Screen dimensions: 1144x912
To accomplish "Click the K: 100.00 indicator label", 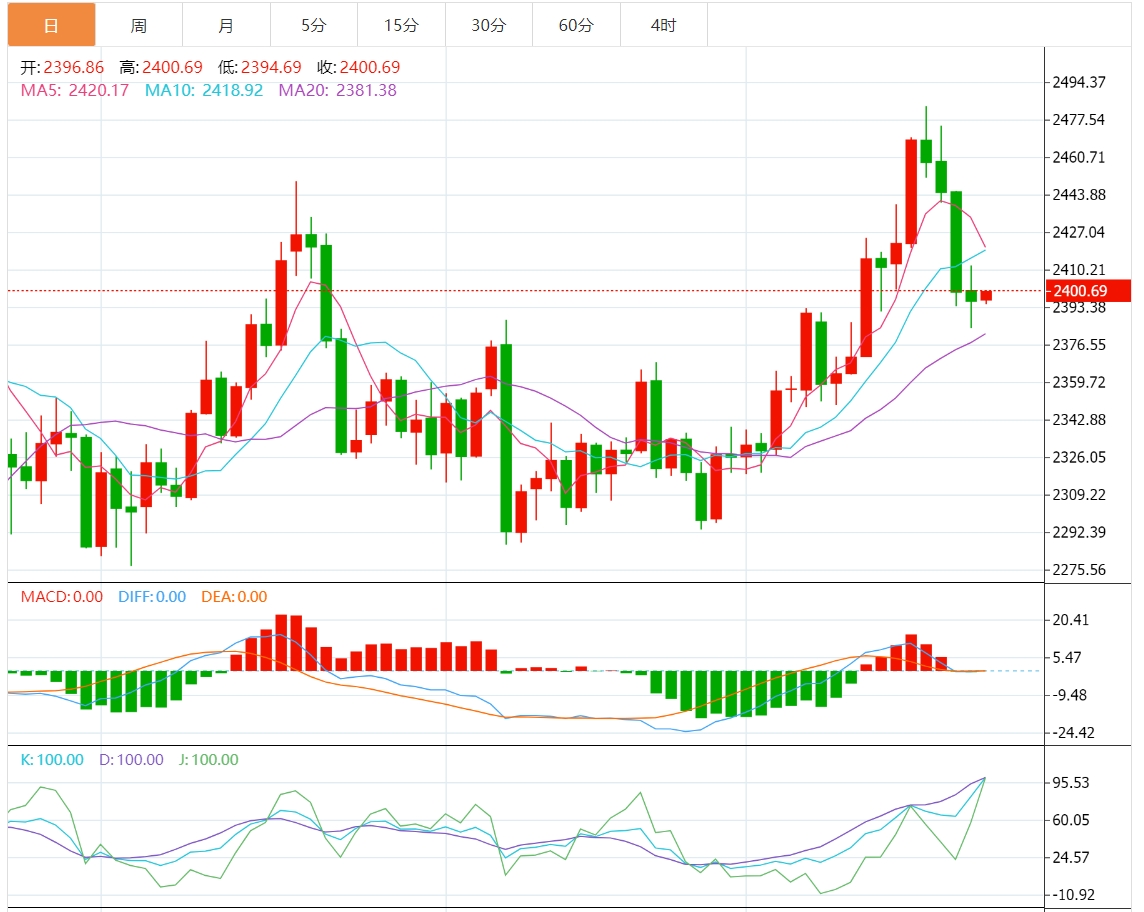I will tap(52, 760).
